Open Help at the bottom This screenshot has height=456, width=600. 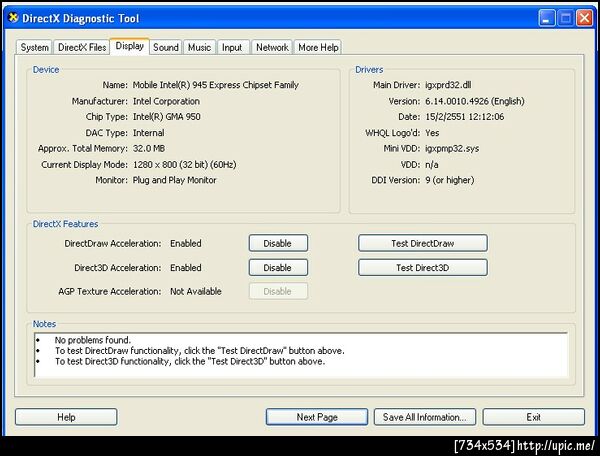tap(66, 417)
